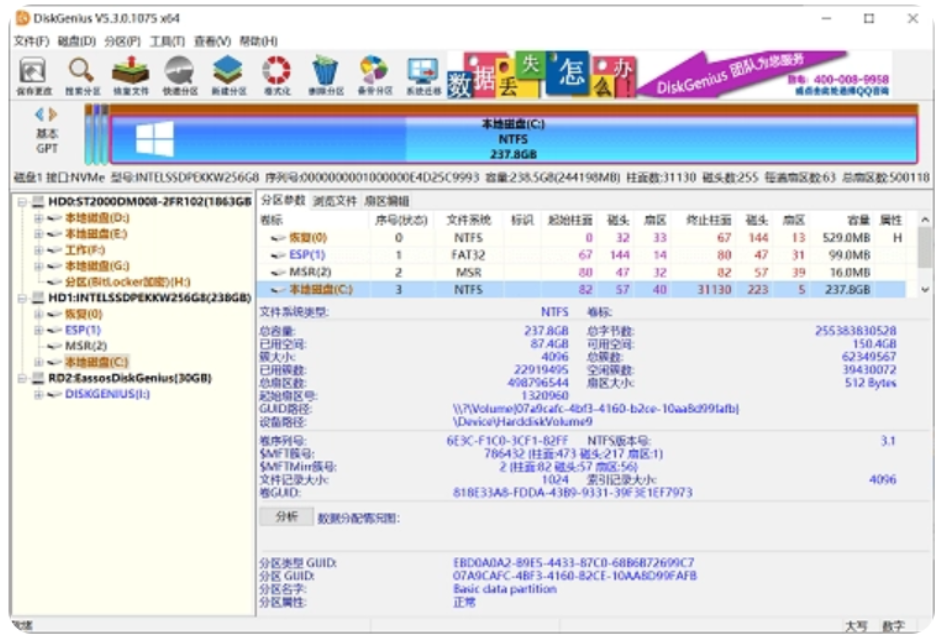The image size is (946, 644).
Task: Select the C: NTFS partition in disk map
Action: [513, 139]
